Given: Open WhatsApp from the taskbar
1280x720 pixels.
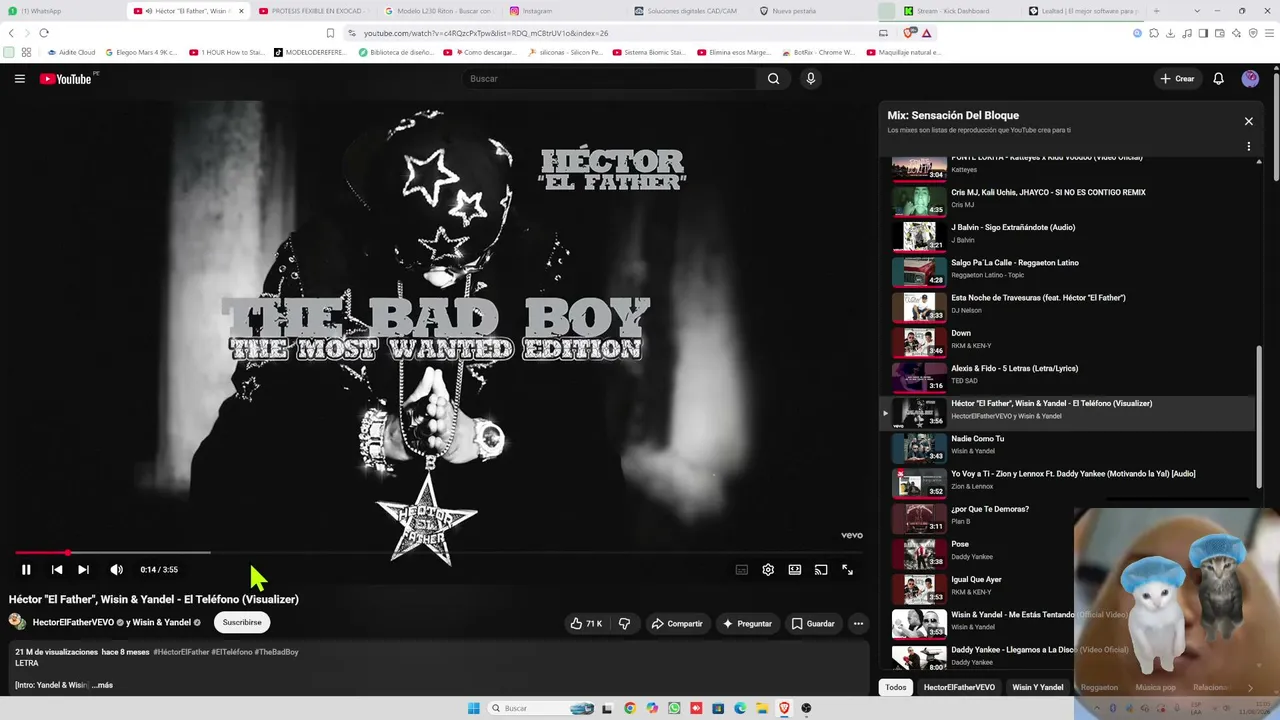Looking at the screenshot, I should click(x=674, y=708).
